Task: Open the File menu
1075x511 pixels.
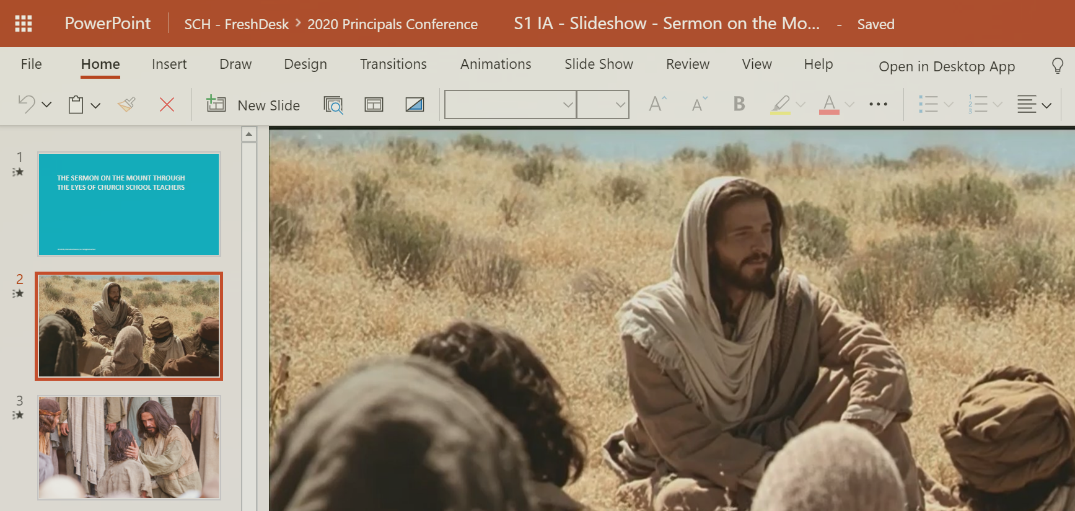Action: 32,64
